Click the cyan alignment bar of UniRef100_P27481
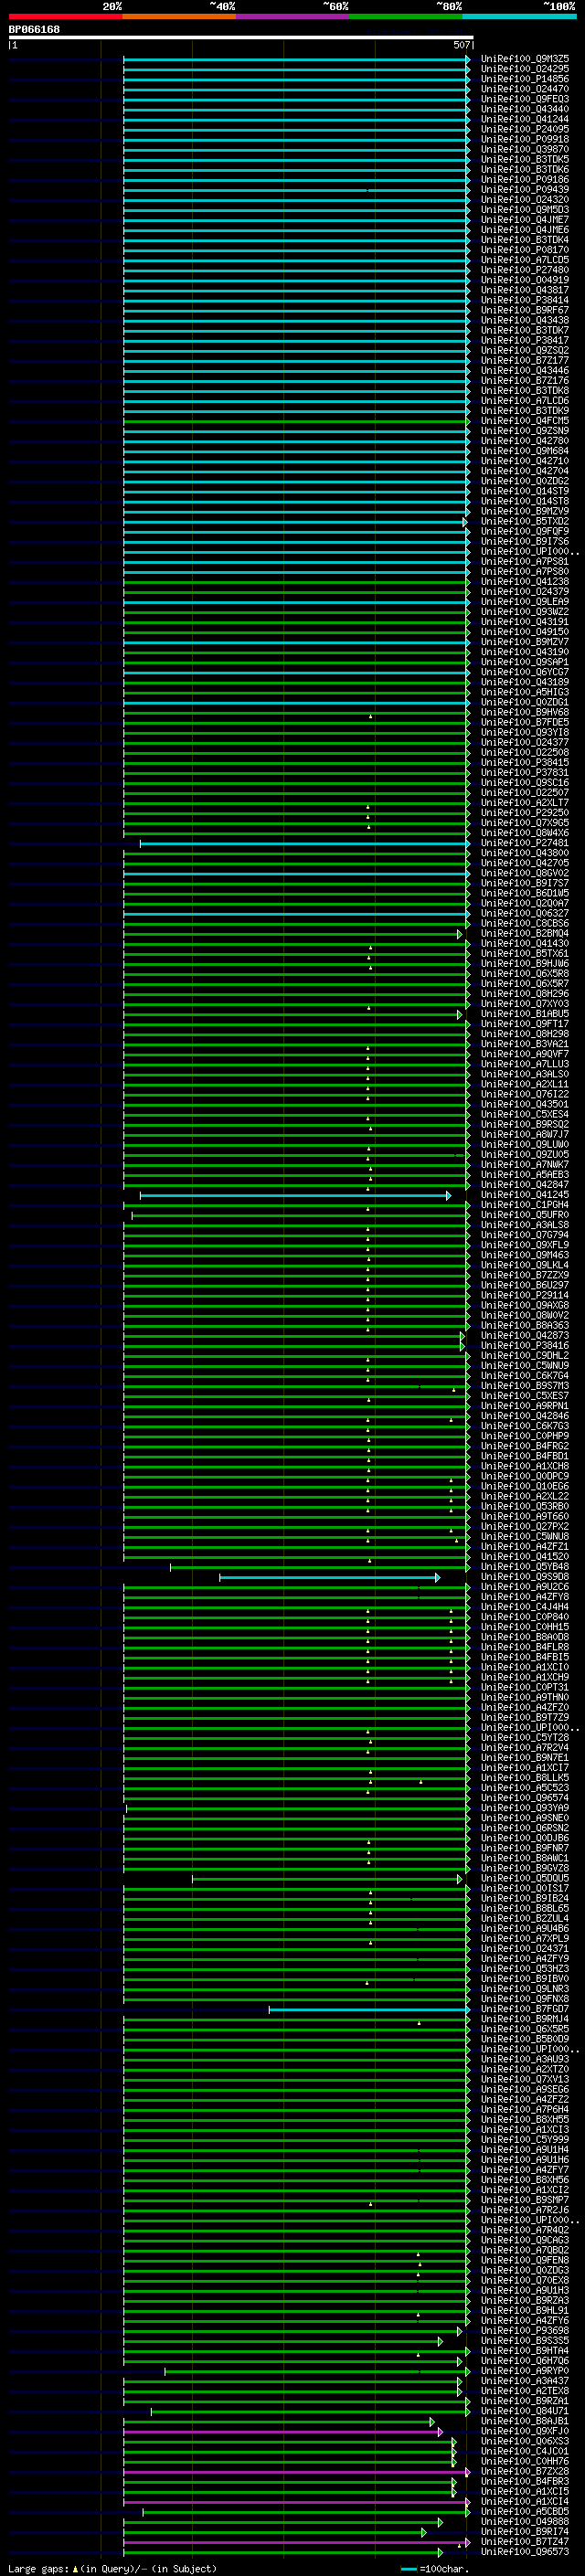The image size is (585, 2576). point(304,843)
